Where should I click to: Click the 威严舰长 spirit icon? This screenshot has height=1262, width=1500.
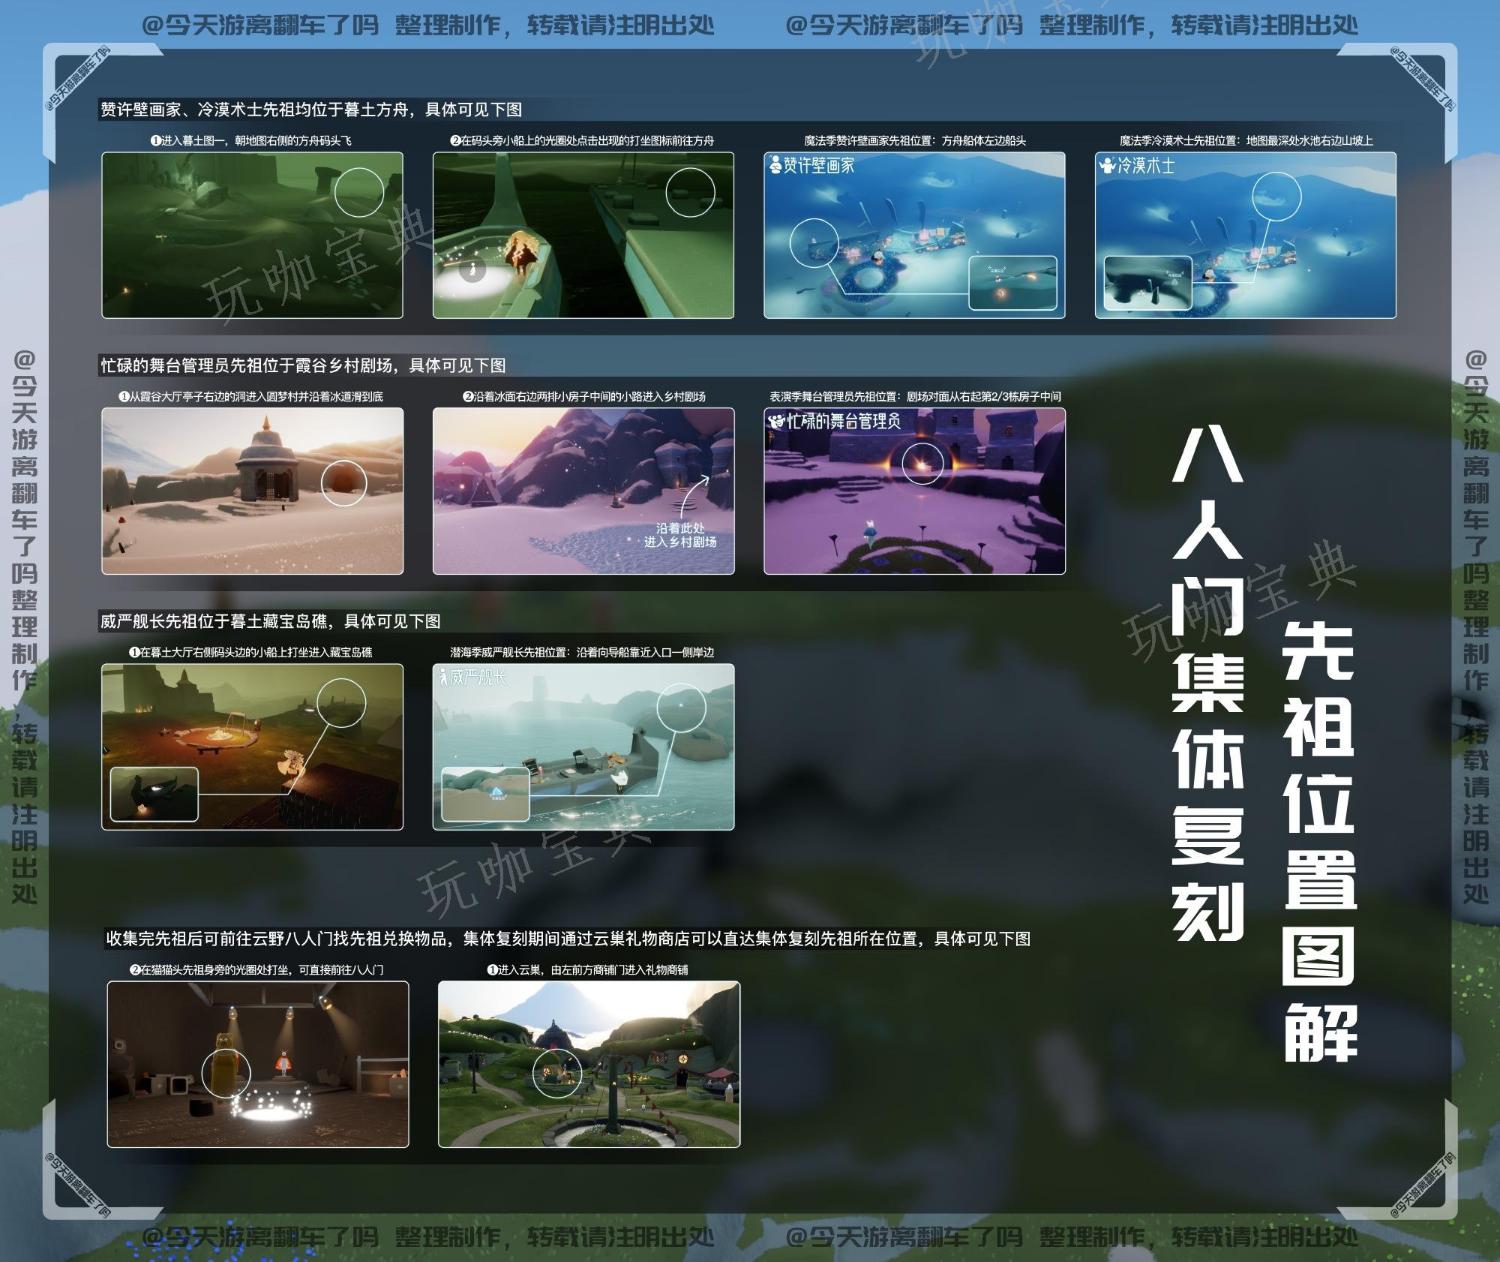point(444,677)
